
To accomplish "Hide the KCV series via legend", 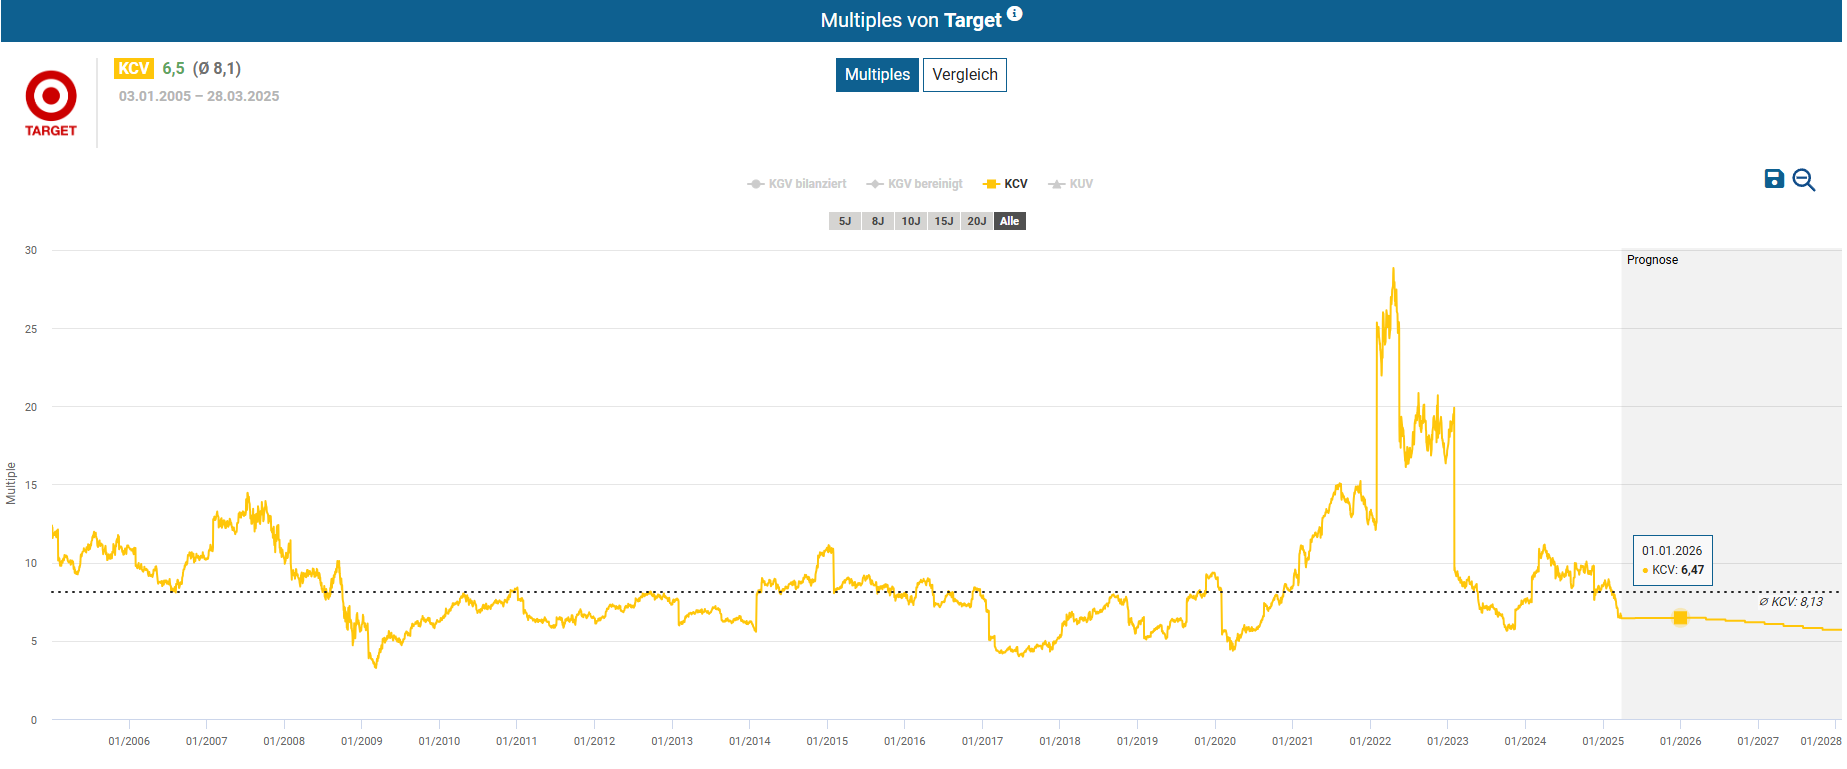I will coord(1006,184).
